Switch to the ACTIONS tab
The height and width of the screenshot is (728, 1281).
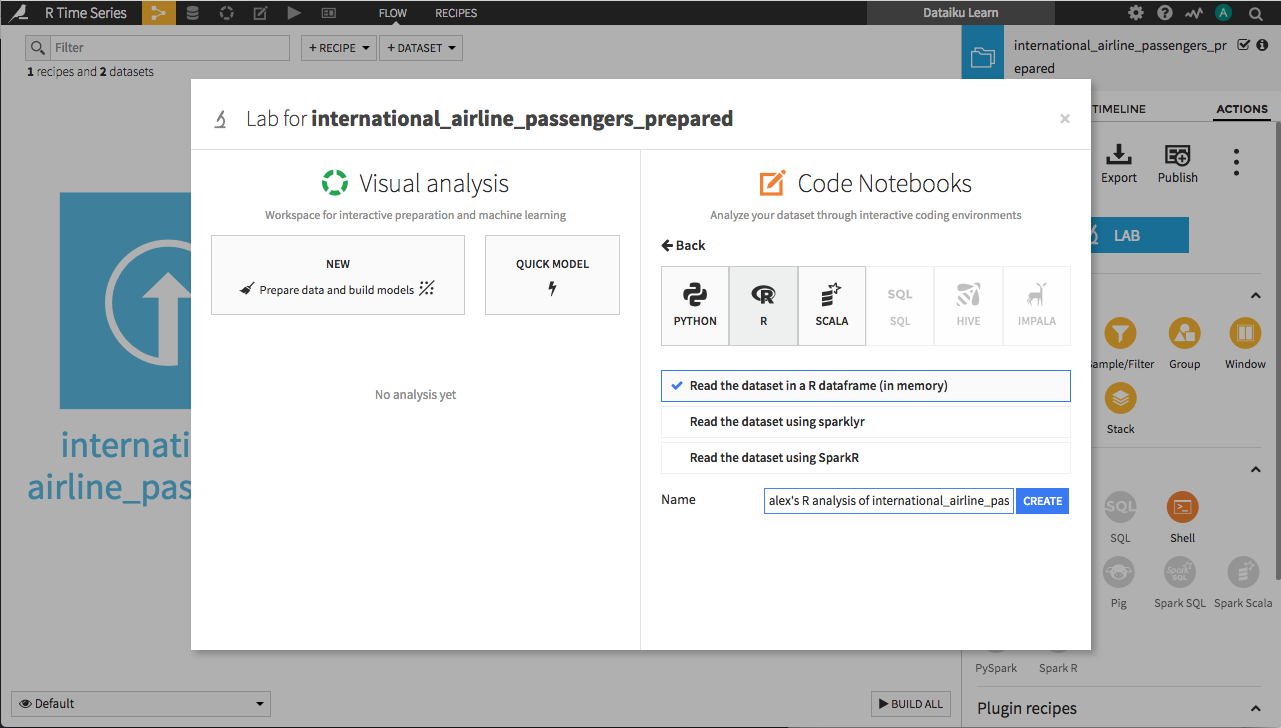tap(1242, 109)
